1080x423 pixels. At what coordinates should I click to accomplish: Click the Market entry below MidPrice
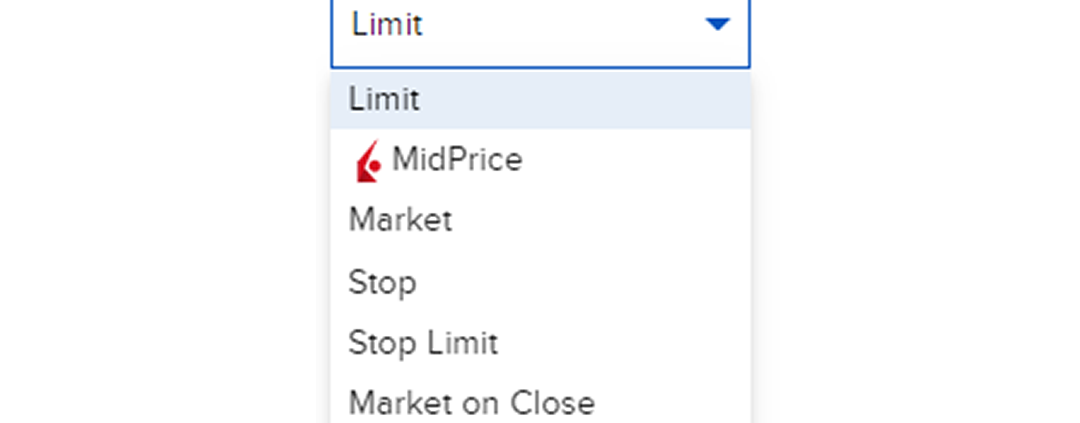[x=400, y=220]
